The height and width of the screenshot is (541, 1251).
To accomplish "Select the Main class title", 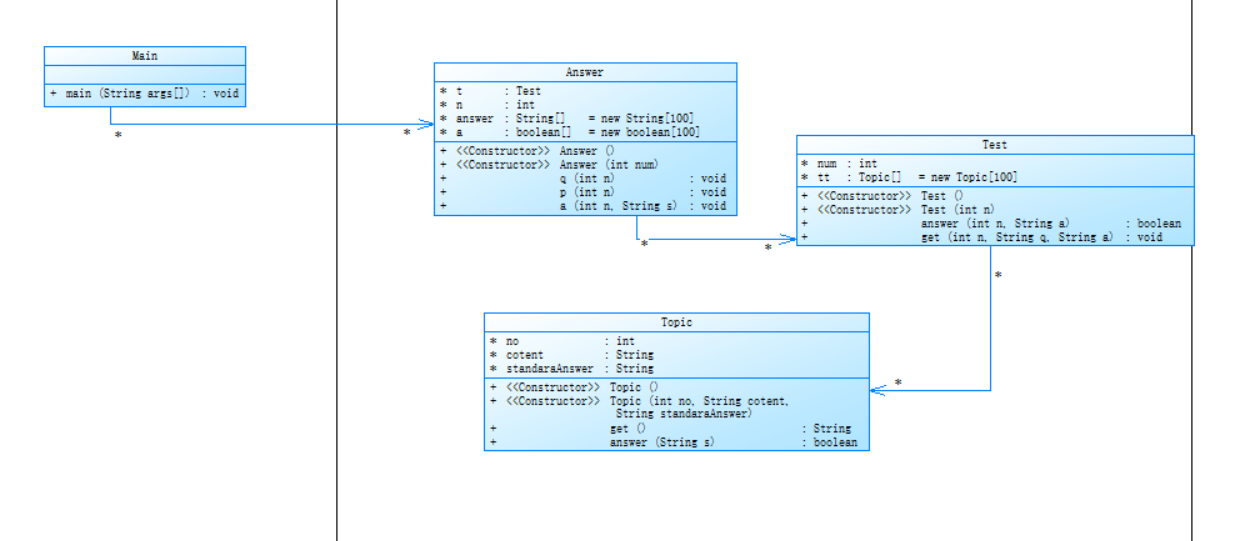I will 145,56.
